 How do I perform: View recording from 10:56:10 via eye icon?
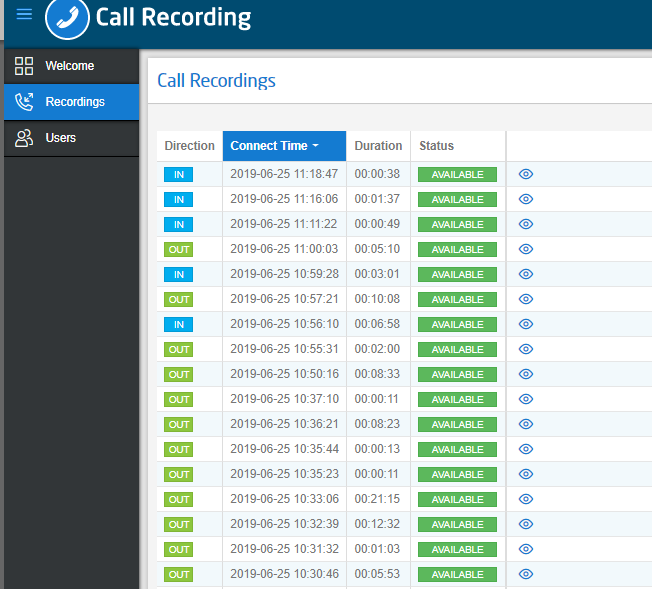526,324
